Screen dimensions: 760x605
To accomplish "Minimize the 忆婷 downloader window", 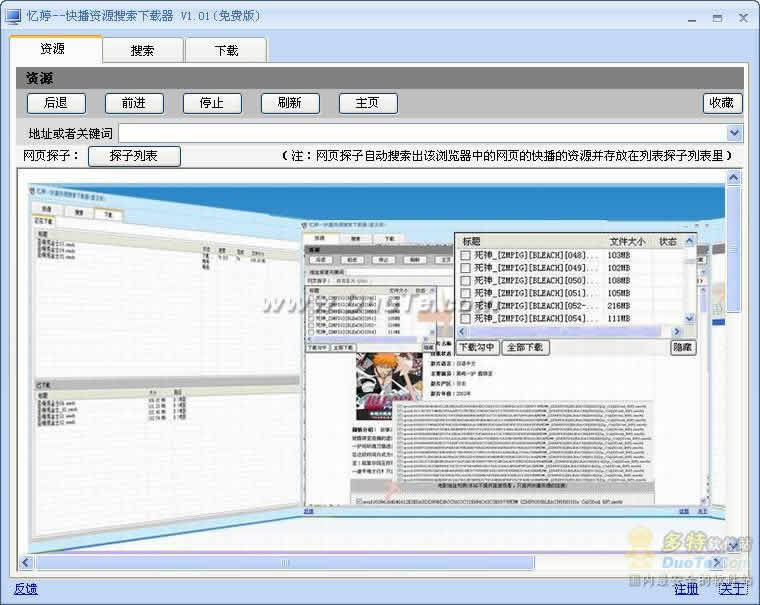I will tap(692, 18).
